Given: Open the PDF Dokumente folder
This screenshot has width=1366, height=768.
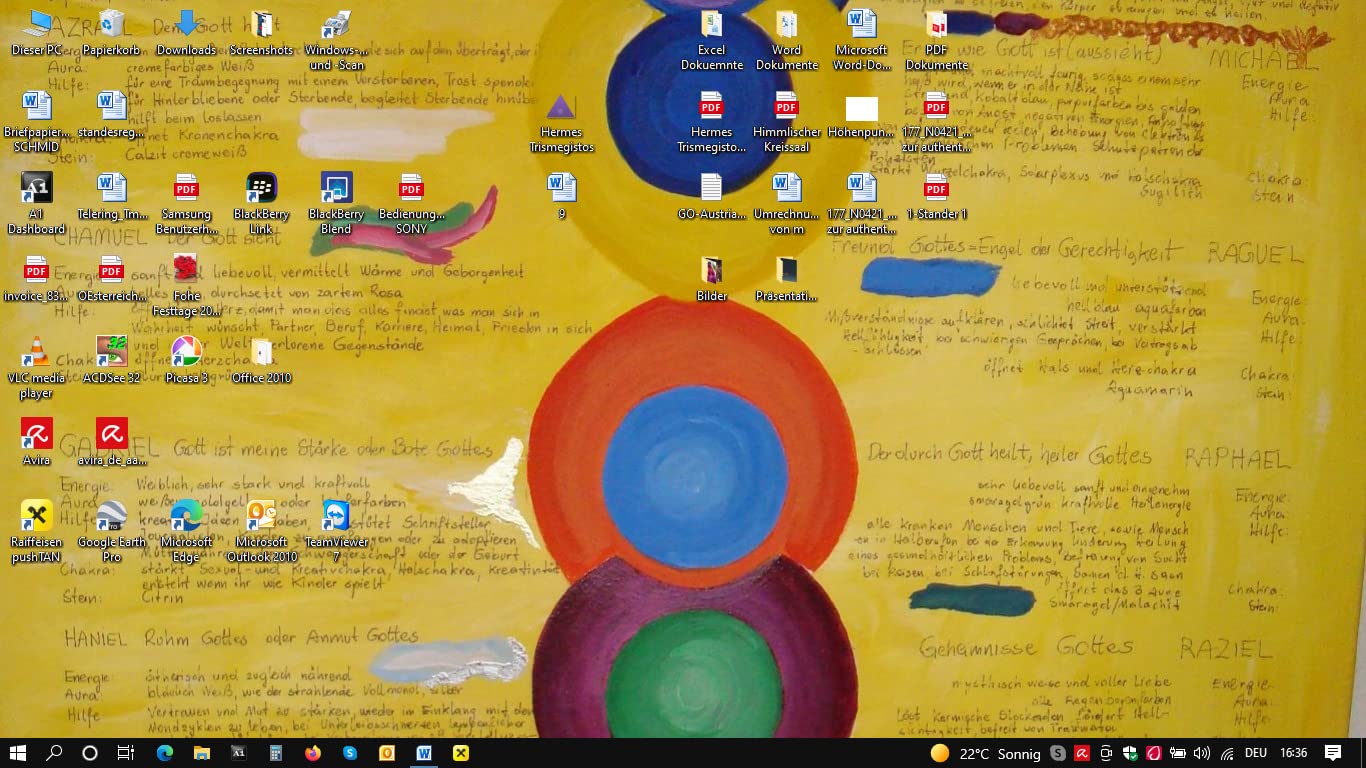Looking at the screenshot, I should (936, 40).
